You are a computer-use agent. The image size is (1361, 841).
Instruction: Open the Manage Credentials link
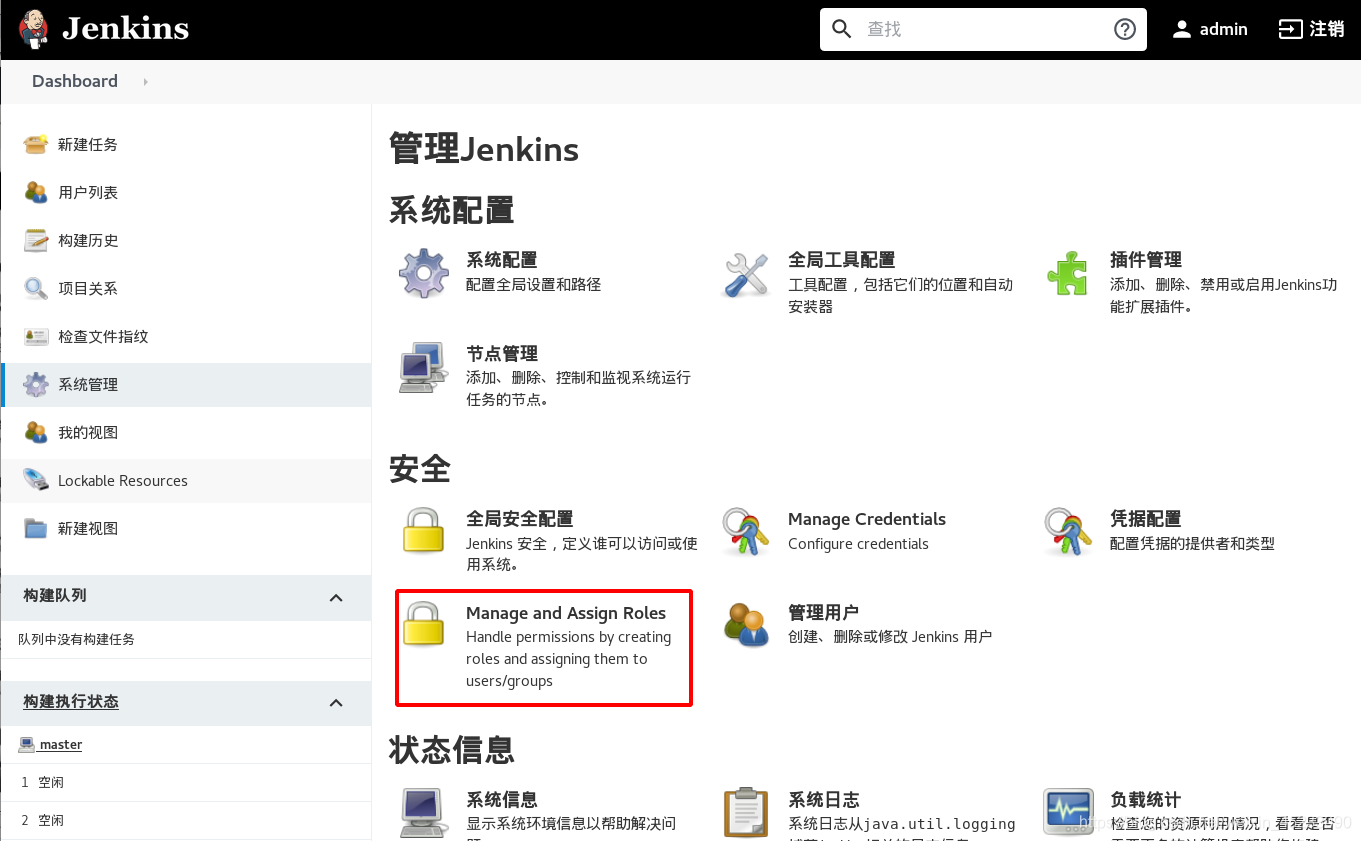(867, 519)
